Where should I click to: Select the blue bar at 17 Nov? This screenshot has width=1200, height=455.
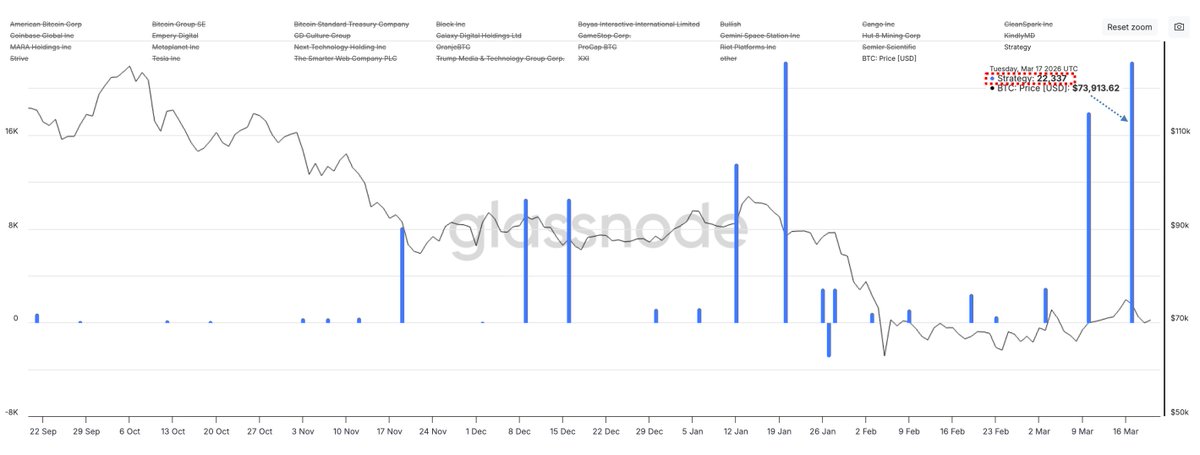(402, 275)
